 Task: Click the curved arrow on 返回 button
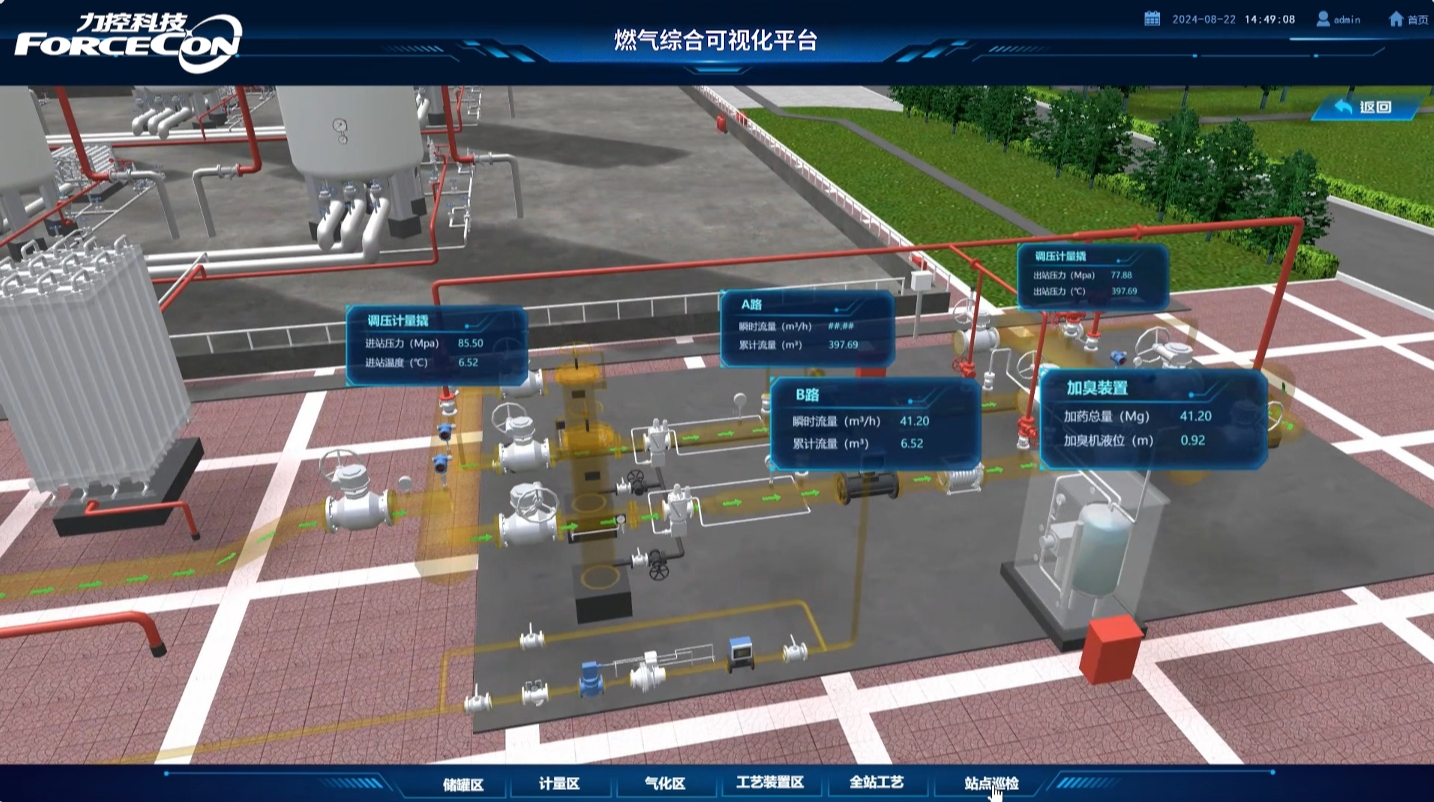click(1343, 107)
